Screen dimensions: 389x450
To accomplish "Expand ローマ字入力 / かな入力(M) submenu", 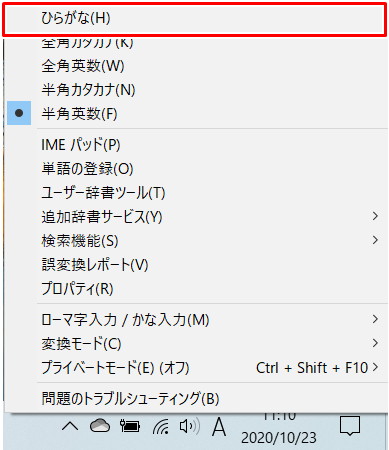I will pyautogui.click(x=196, y=320).
